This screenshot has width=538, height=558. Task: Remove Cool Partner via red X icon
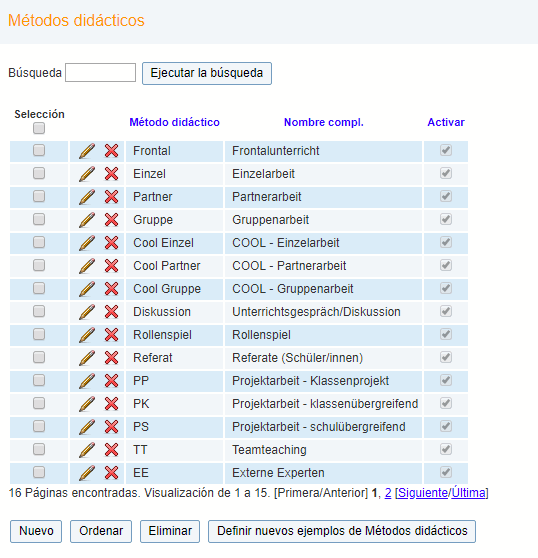[x=111, y=266]
